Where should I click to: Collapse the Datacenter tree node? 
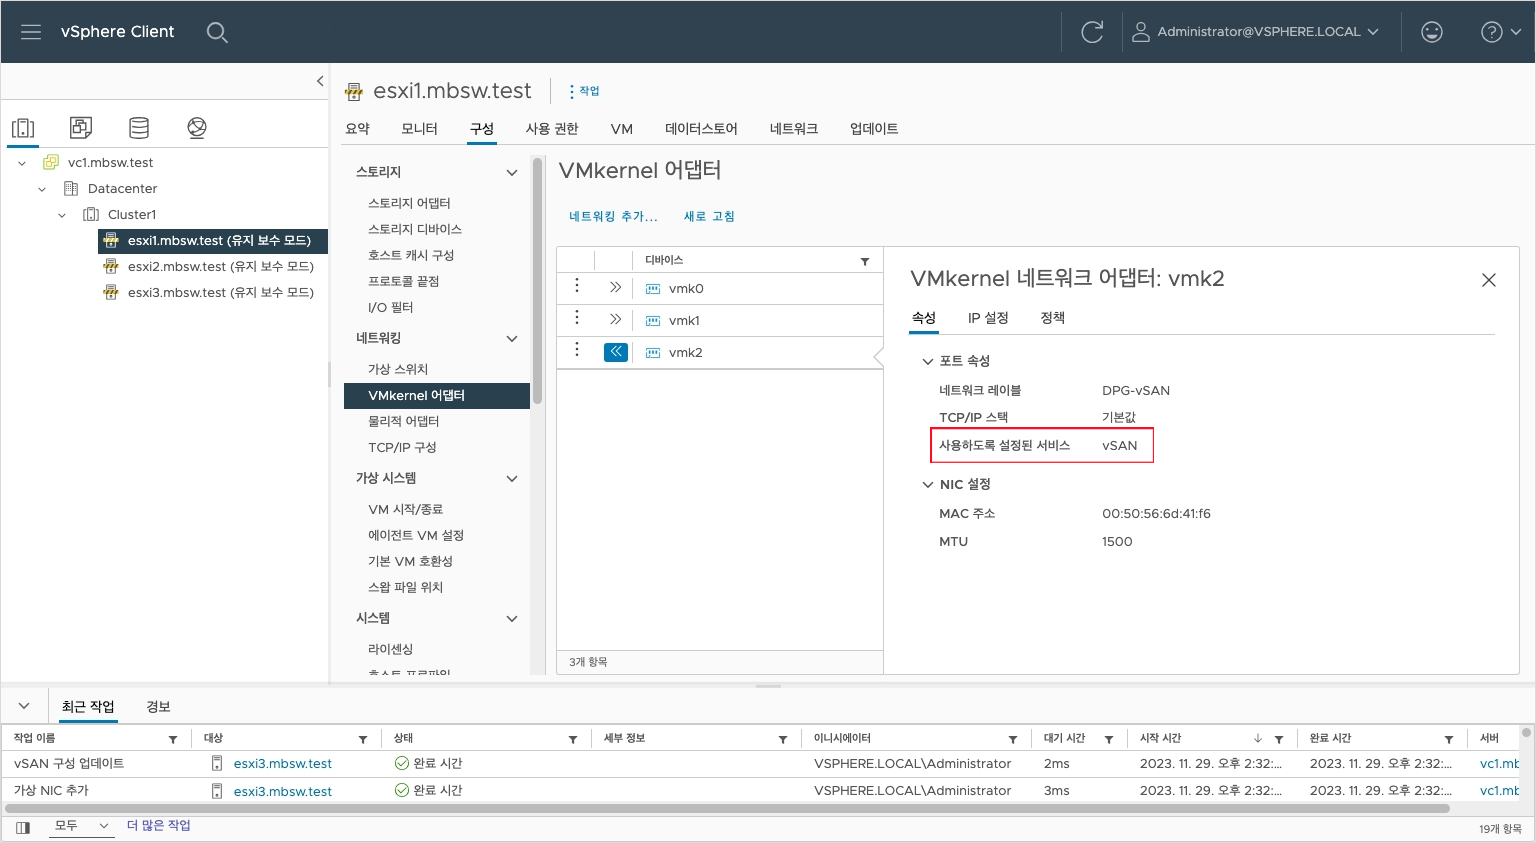pos(42,189)
